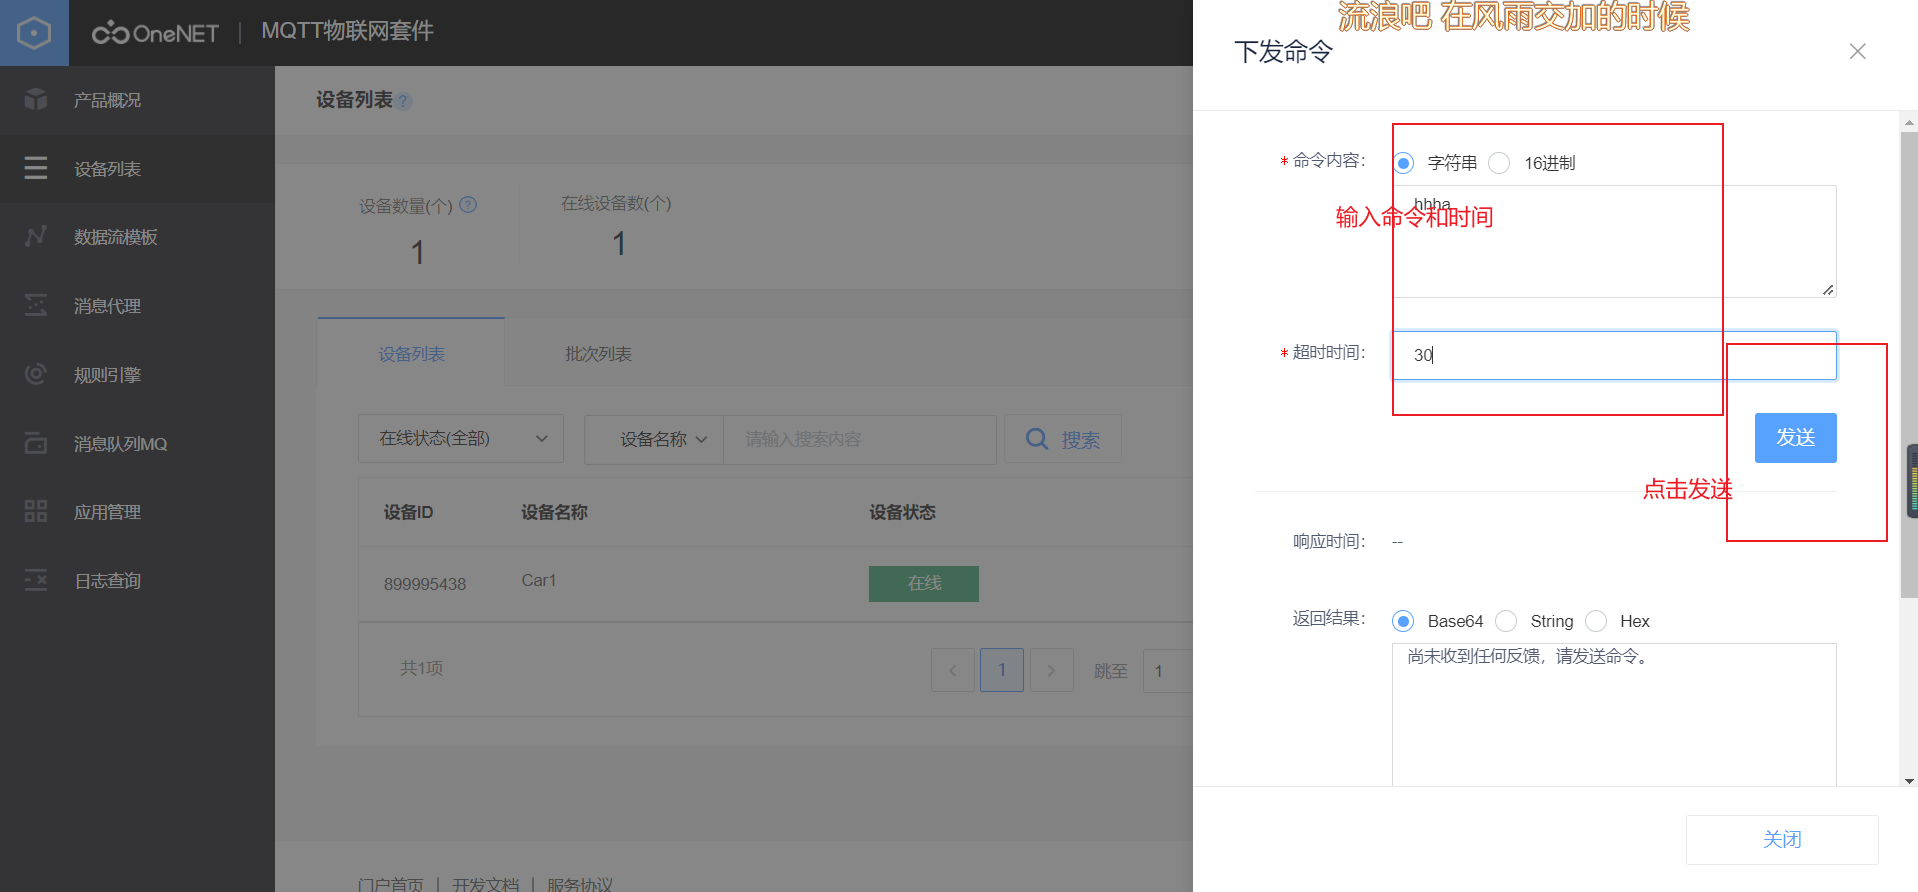Click the 设备ID column header
1918x892 pixels.
click(x=408, y=512)
